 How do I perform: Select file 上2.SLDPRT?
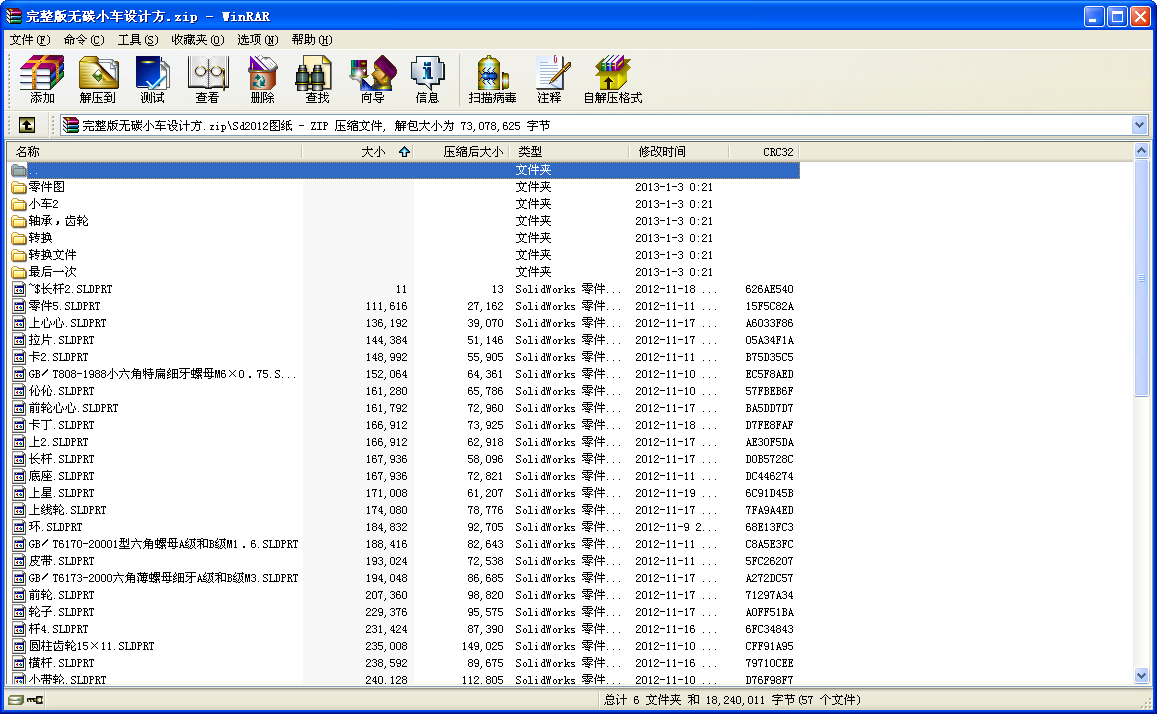pyautogui.click(x=404, y=442)
